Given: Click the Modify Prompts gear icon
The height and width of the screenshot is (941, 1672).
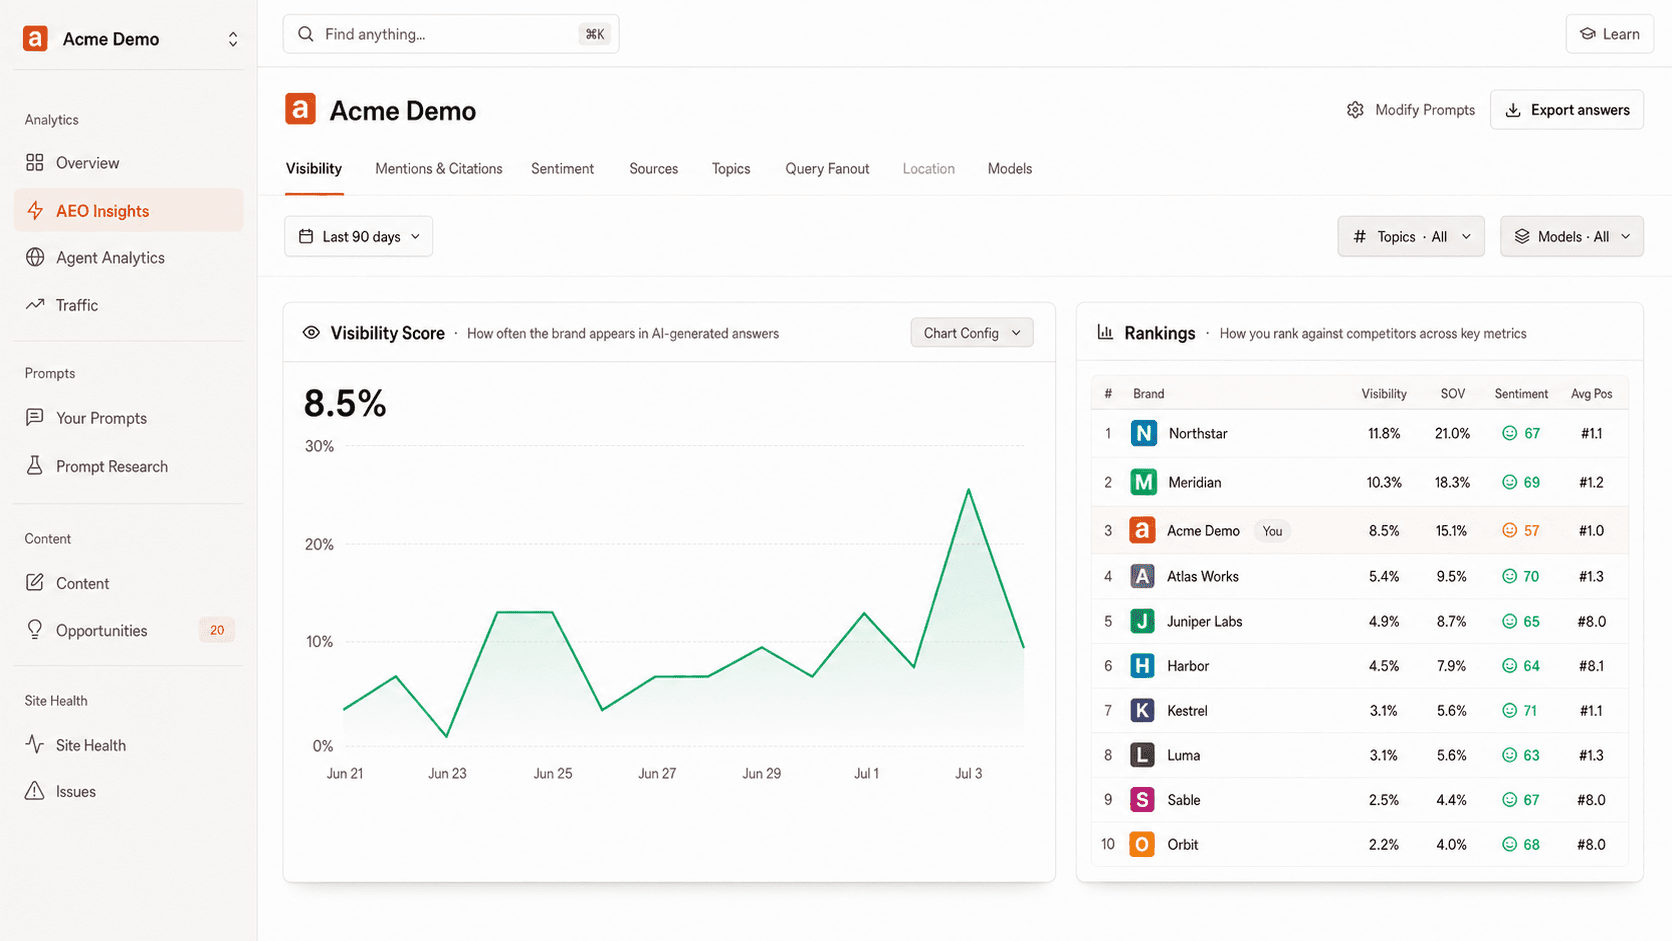Looking at the screenshot, I should (x=1355, y=110).
